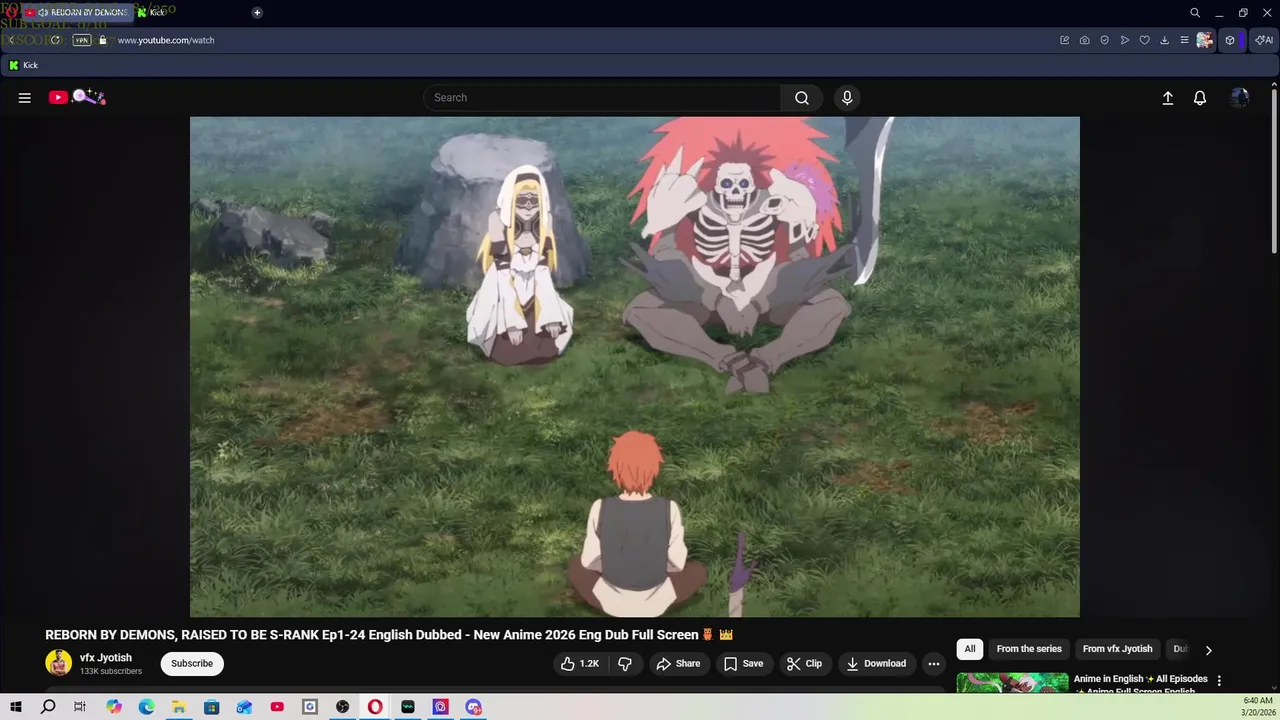The height and width of the screenshot is (720, 1280).
Task: Open browser downloads panel
Action: point(1165,40)
